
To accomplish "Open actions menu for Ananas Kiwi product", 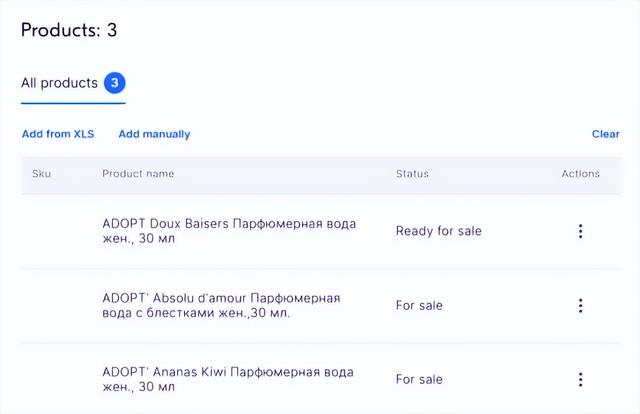I will (580, 380).
